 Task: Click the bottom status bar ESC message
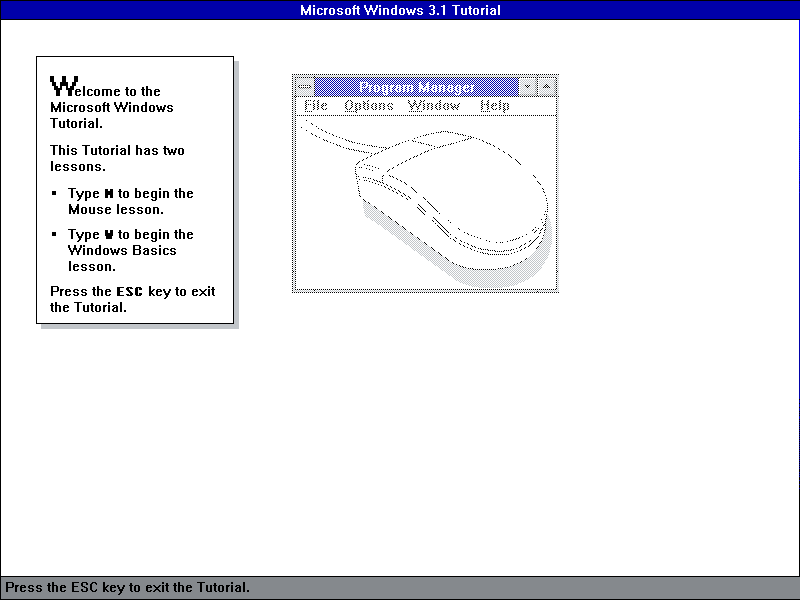128,587
